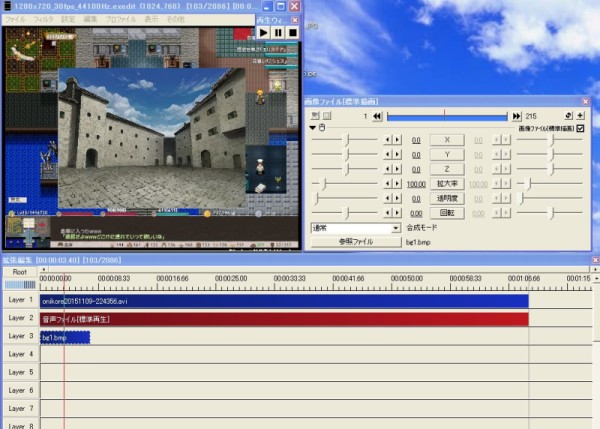Decrease 透明度 value with left arrow
This screenshot has width=600, height=429.
click(x=387, y=199)
